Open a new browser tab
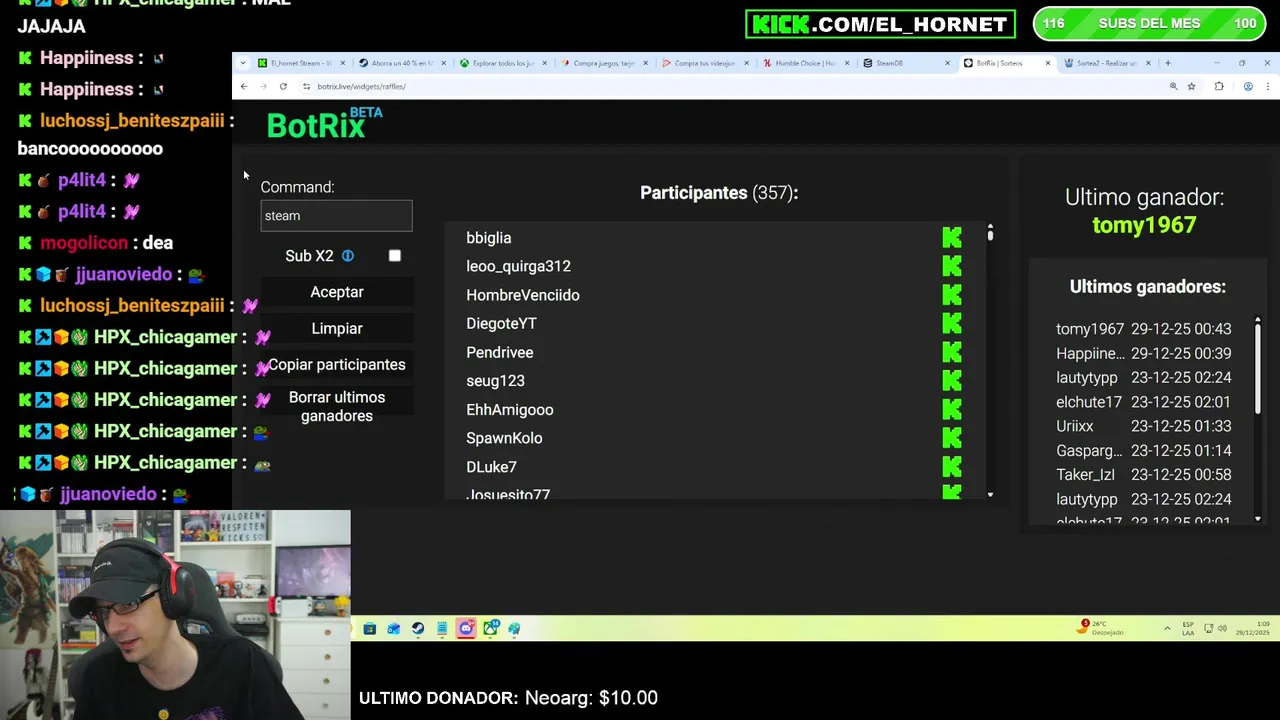Screen dimensions: 1280x720 point(1167,63)
